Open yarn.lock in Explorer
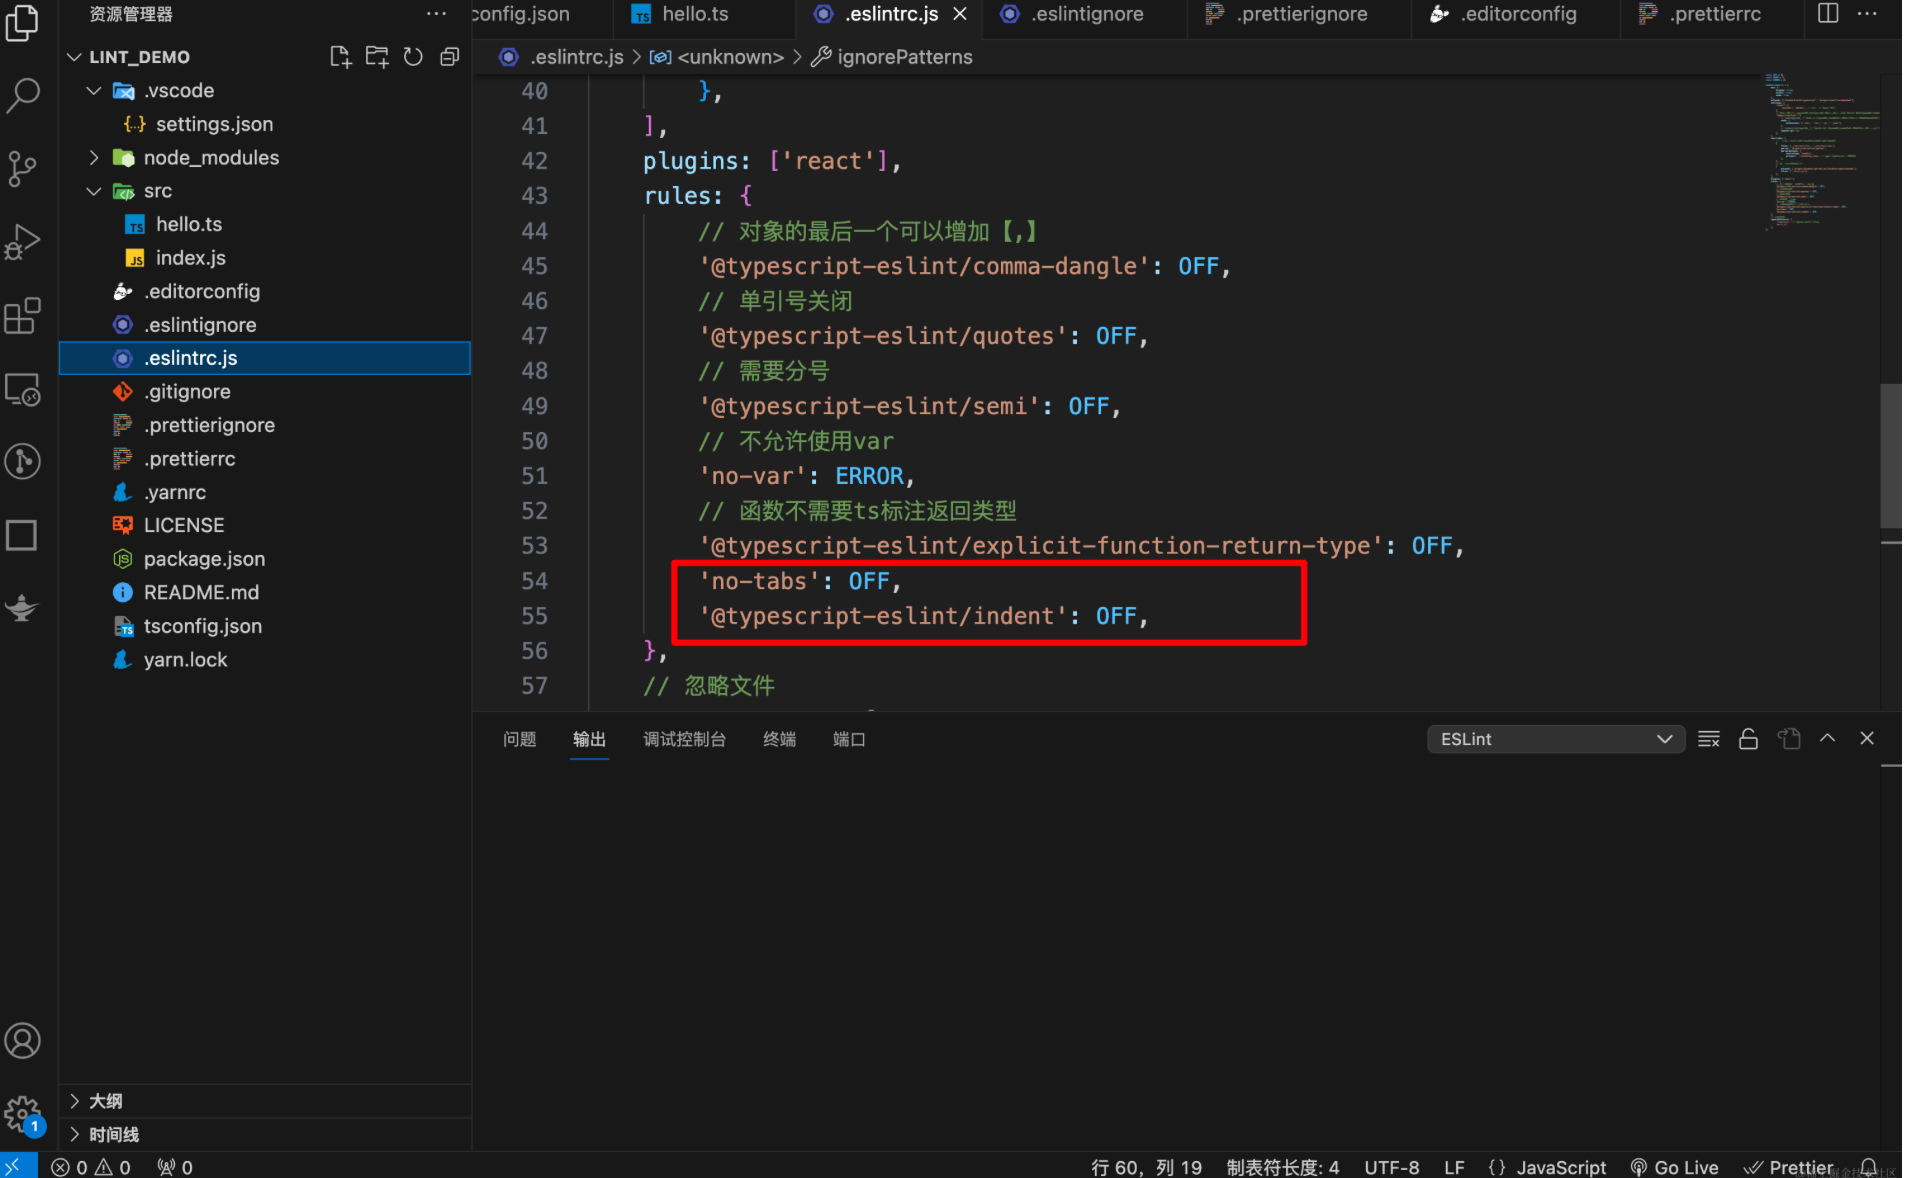 point(265,660)
